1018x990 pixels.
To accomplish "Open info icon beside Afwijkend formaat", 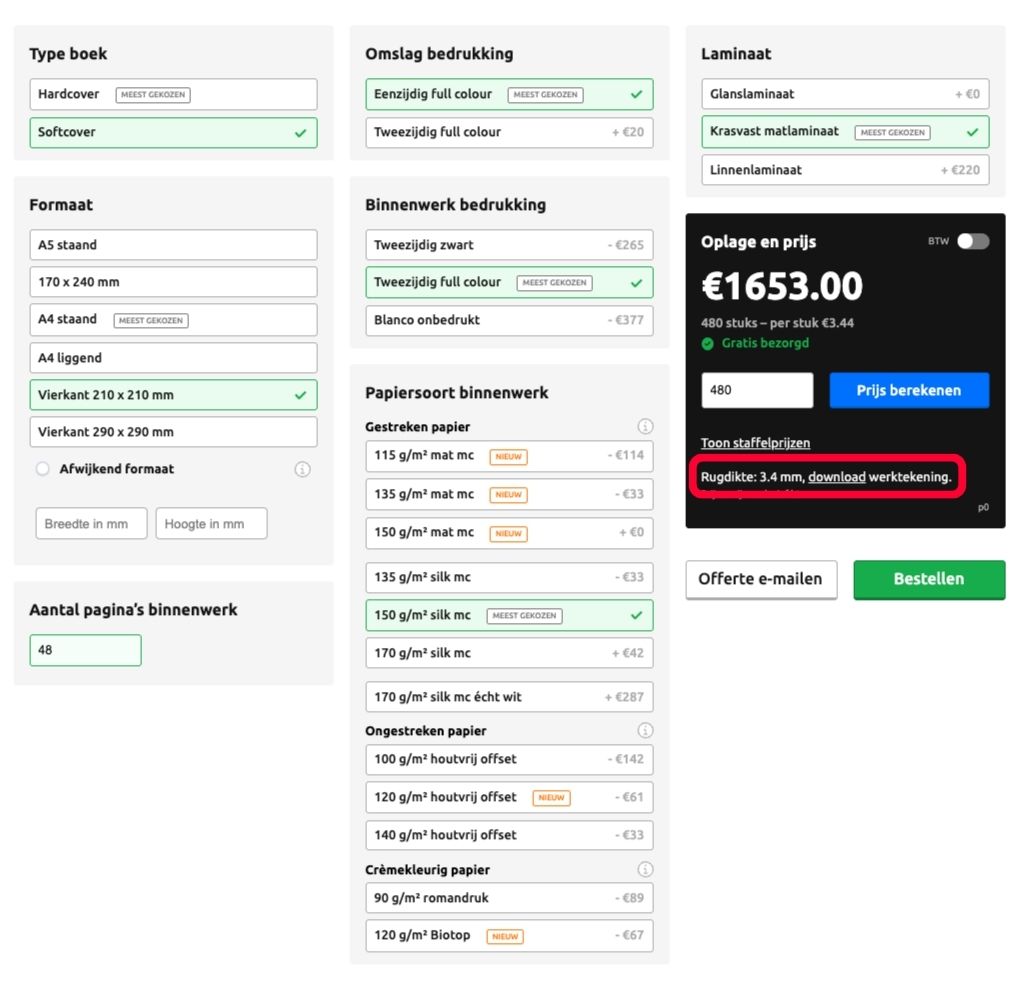I will click(x=303, y=469).
